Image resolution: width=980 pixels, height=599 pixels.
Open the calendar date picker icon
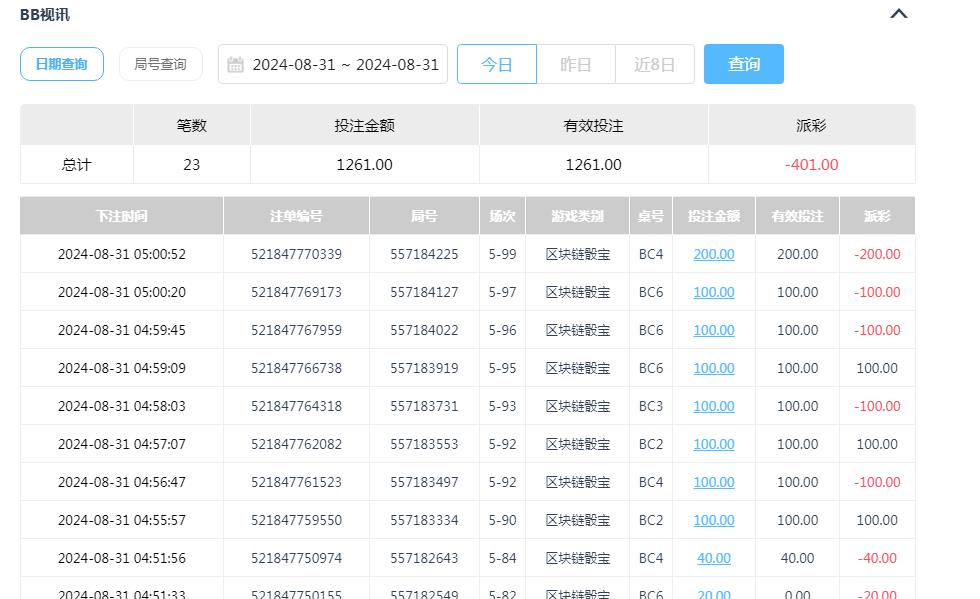(x=237, y=64)
